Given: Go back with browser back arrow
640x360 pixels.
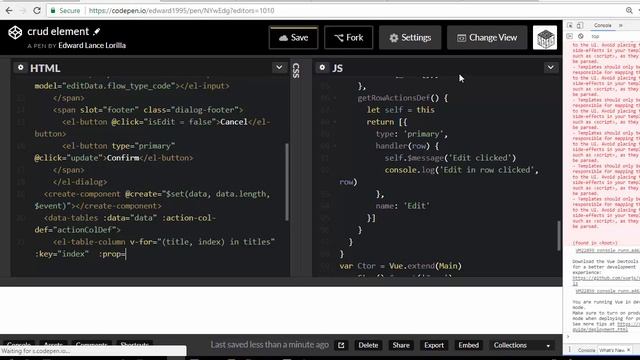Looking at the screenshot, I should point(9,11).
